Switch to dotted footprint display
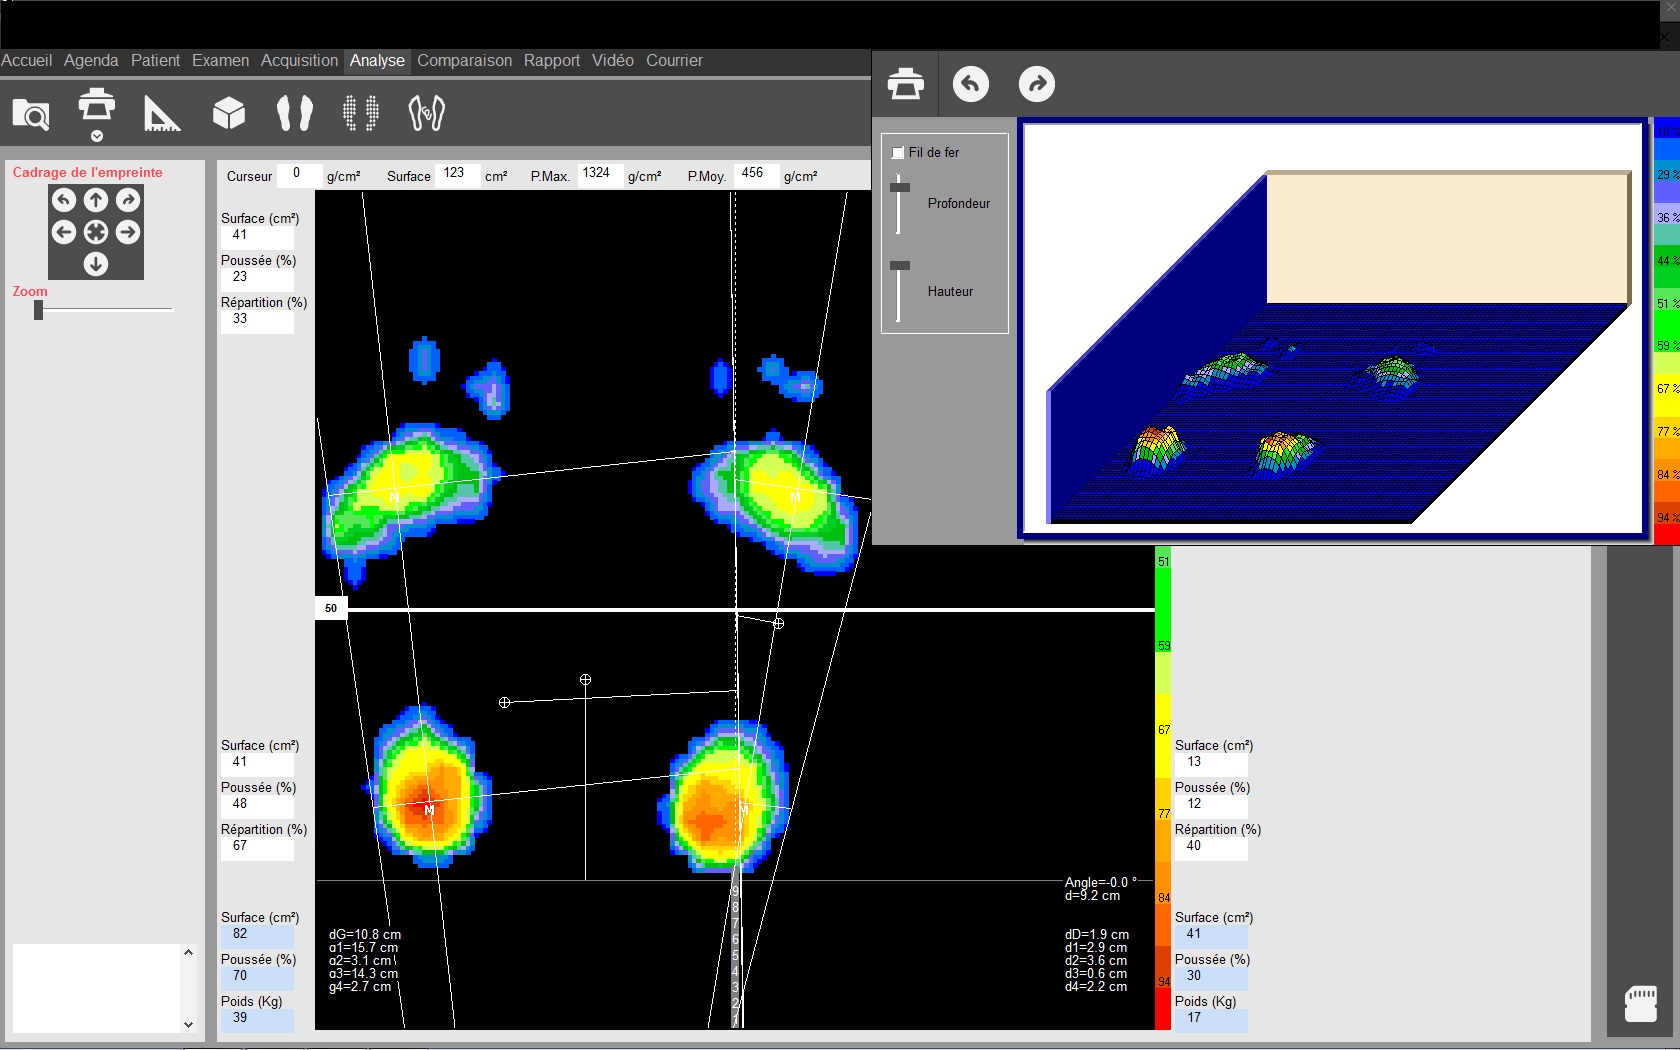This screenshot has width=1680, height=1050. [361, 113]
